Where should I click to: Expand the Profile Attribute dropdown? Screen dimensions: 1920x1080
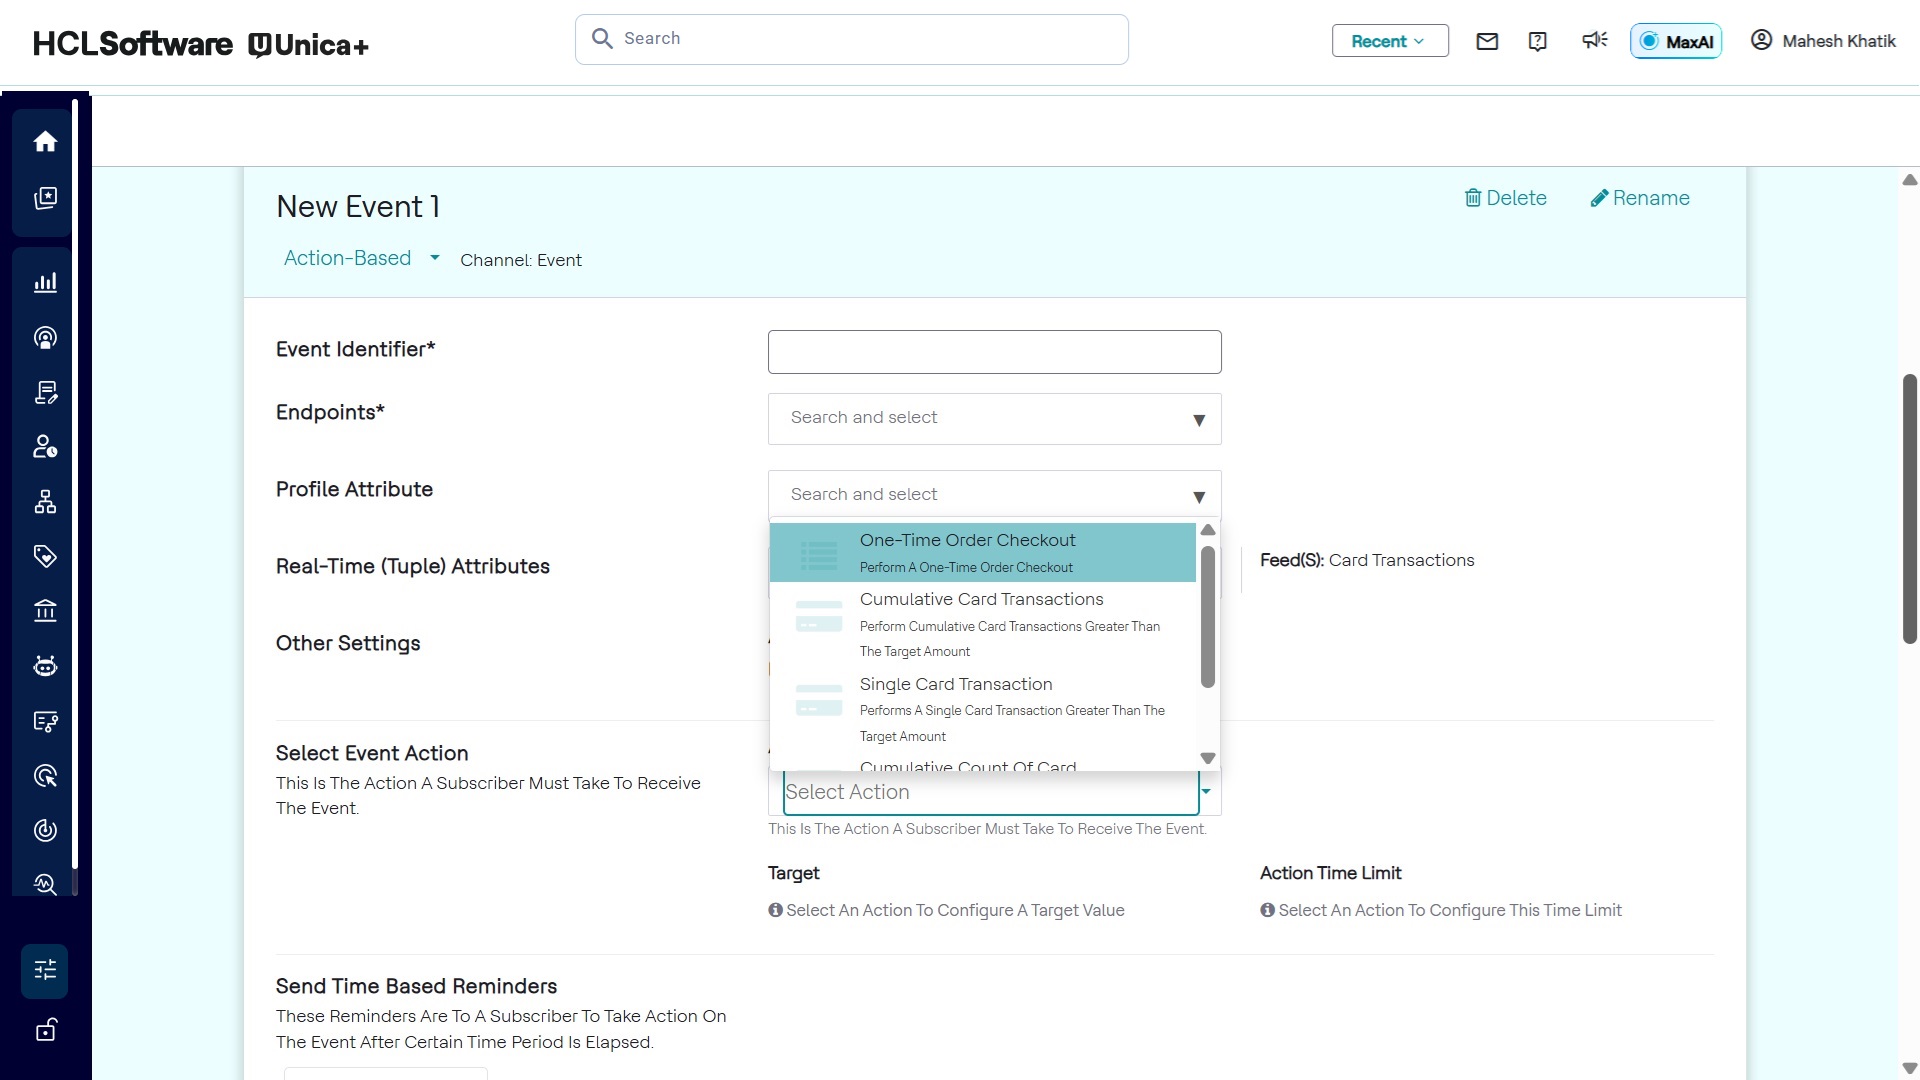994,495
